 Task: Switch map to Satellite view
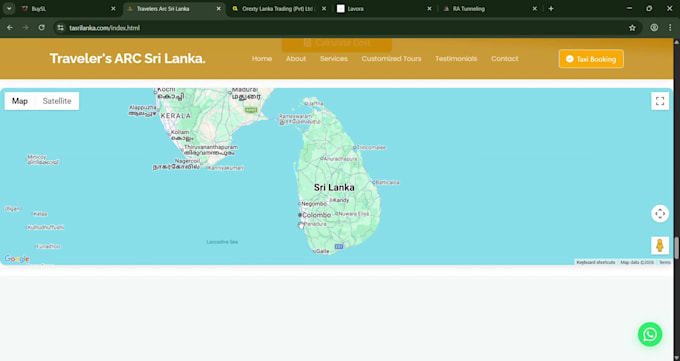[57, 101]
